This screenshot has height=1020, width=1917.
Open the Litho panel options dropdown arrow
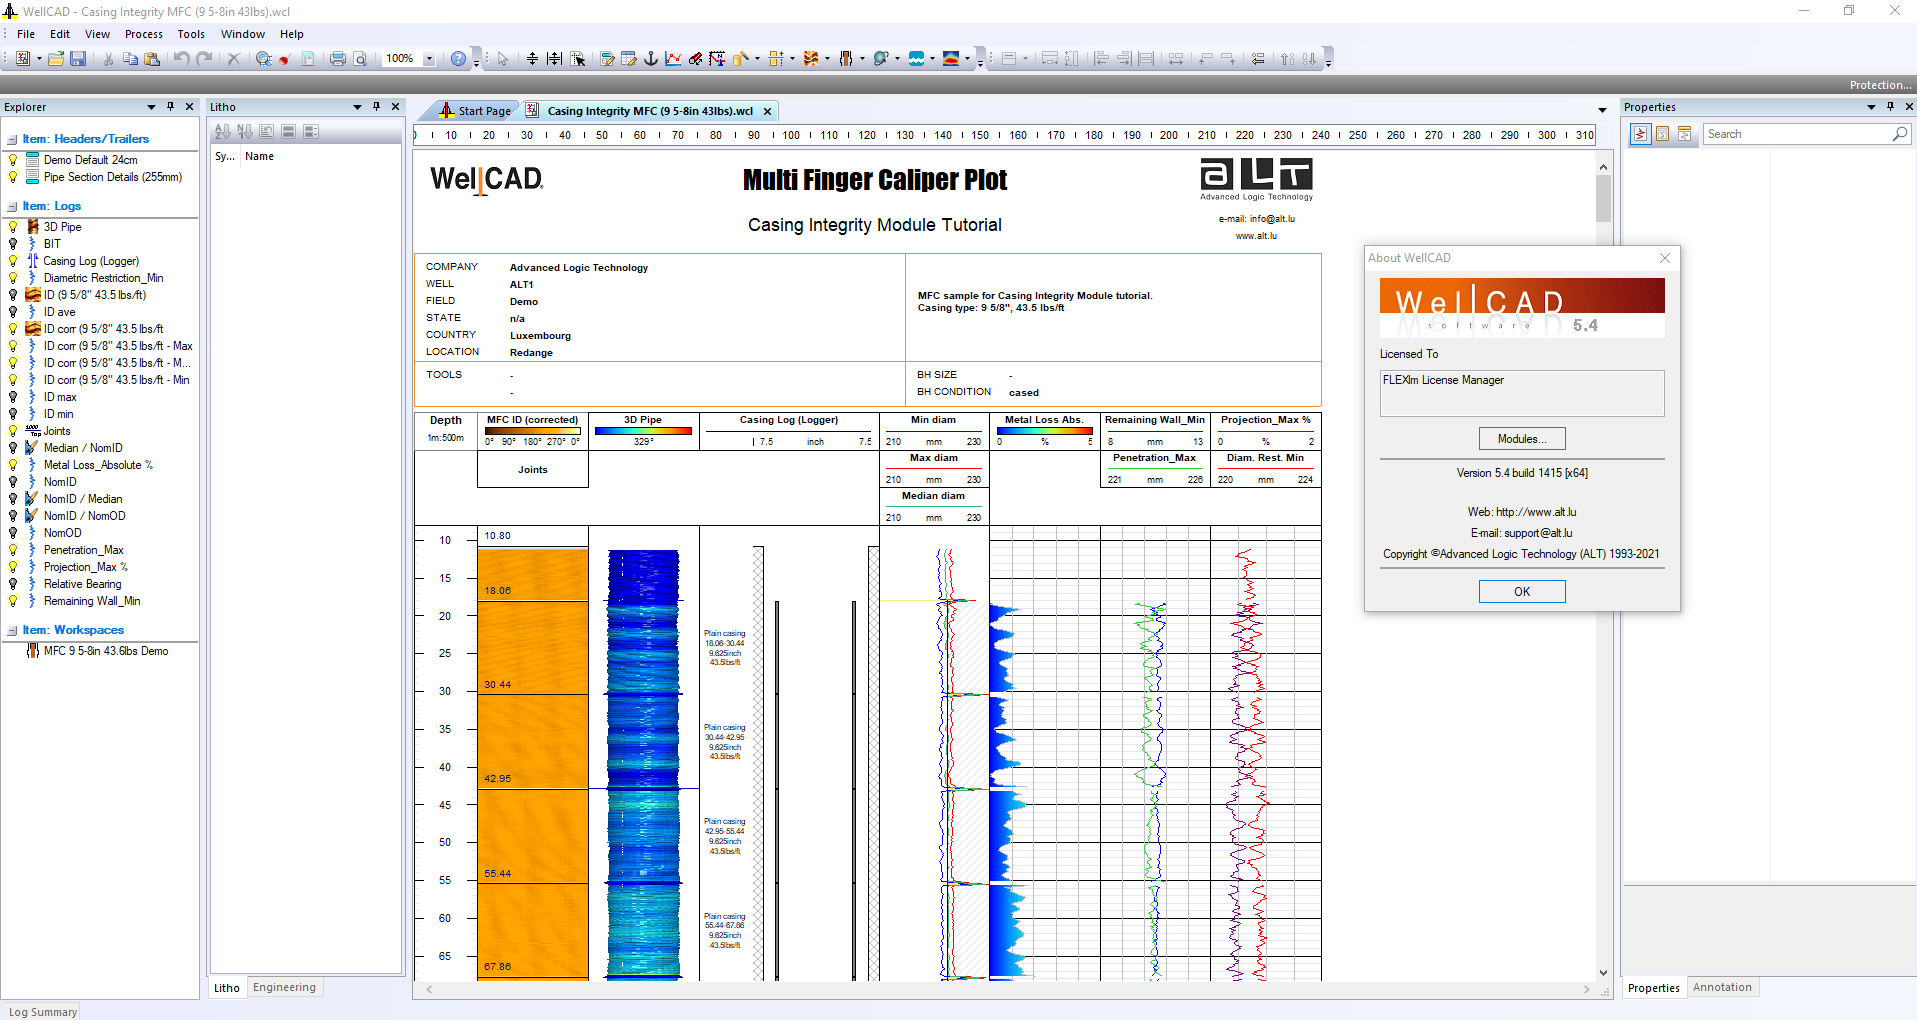click(357, 107)
